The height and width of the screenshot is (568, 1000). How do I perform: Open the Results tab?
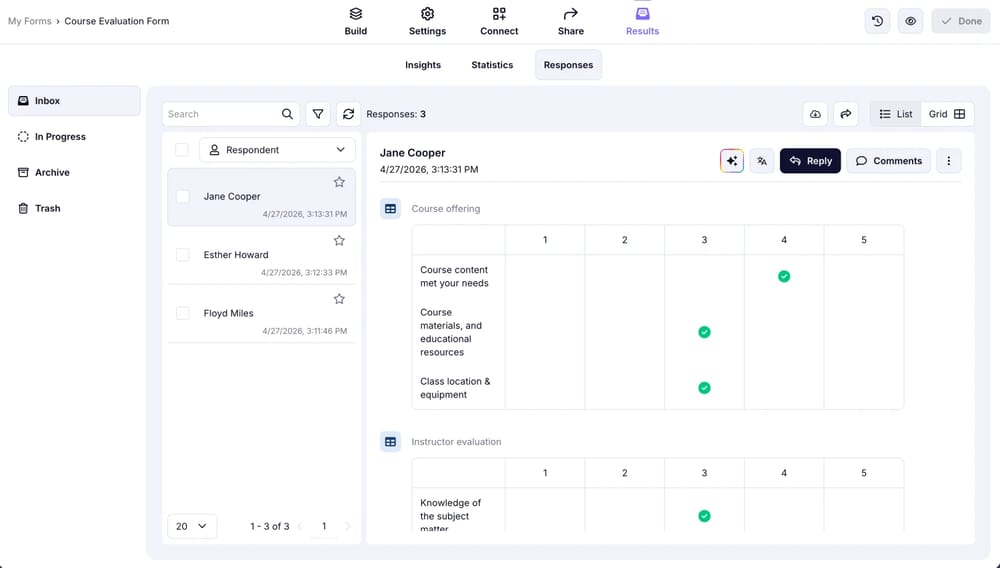(642, 22)
